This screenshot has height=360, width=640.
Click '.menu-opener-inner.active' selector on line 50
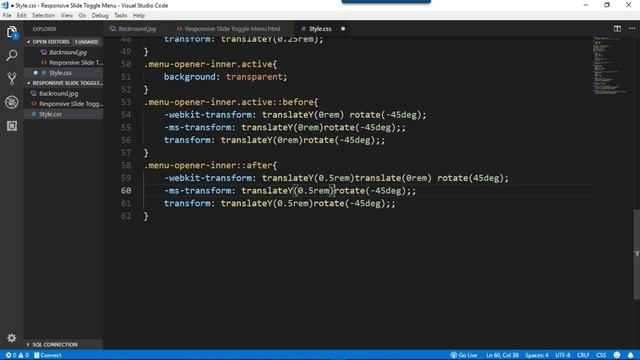pos(208,64)
